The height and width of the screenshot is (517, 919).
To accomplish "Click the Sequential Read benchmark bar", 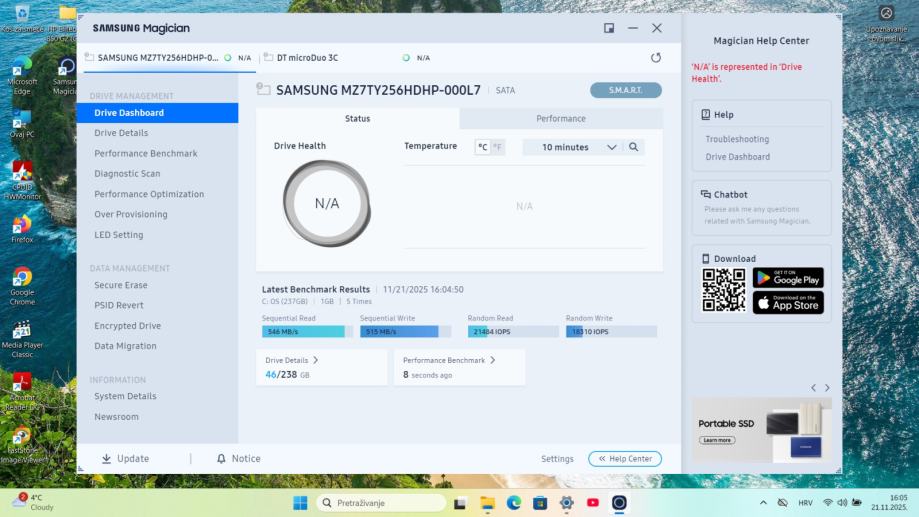I will click(x=307, y=331).
